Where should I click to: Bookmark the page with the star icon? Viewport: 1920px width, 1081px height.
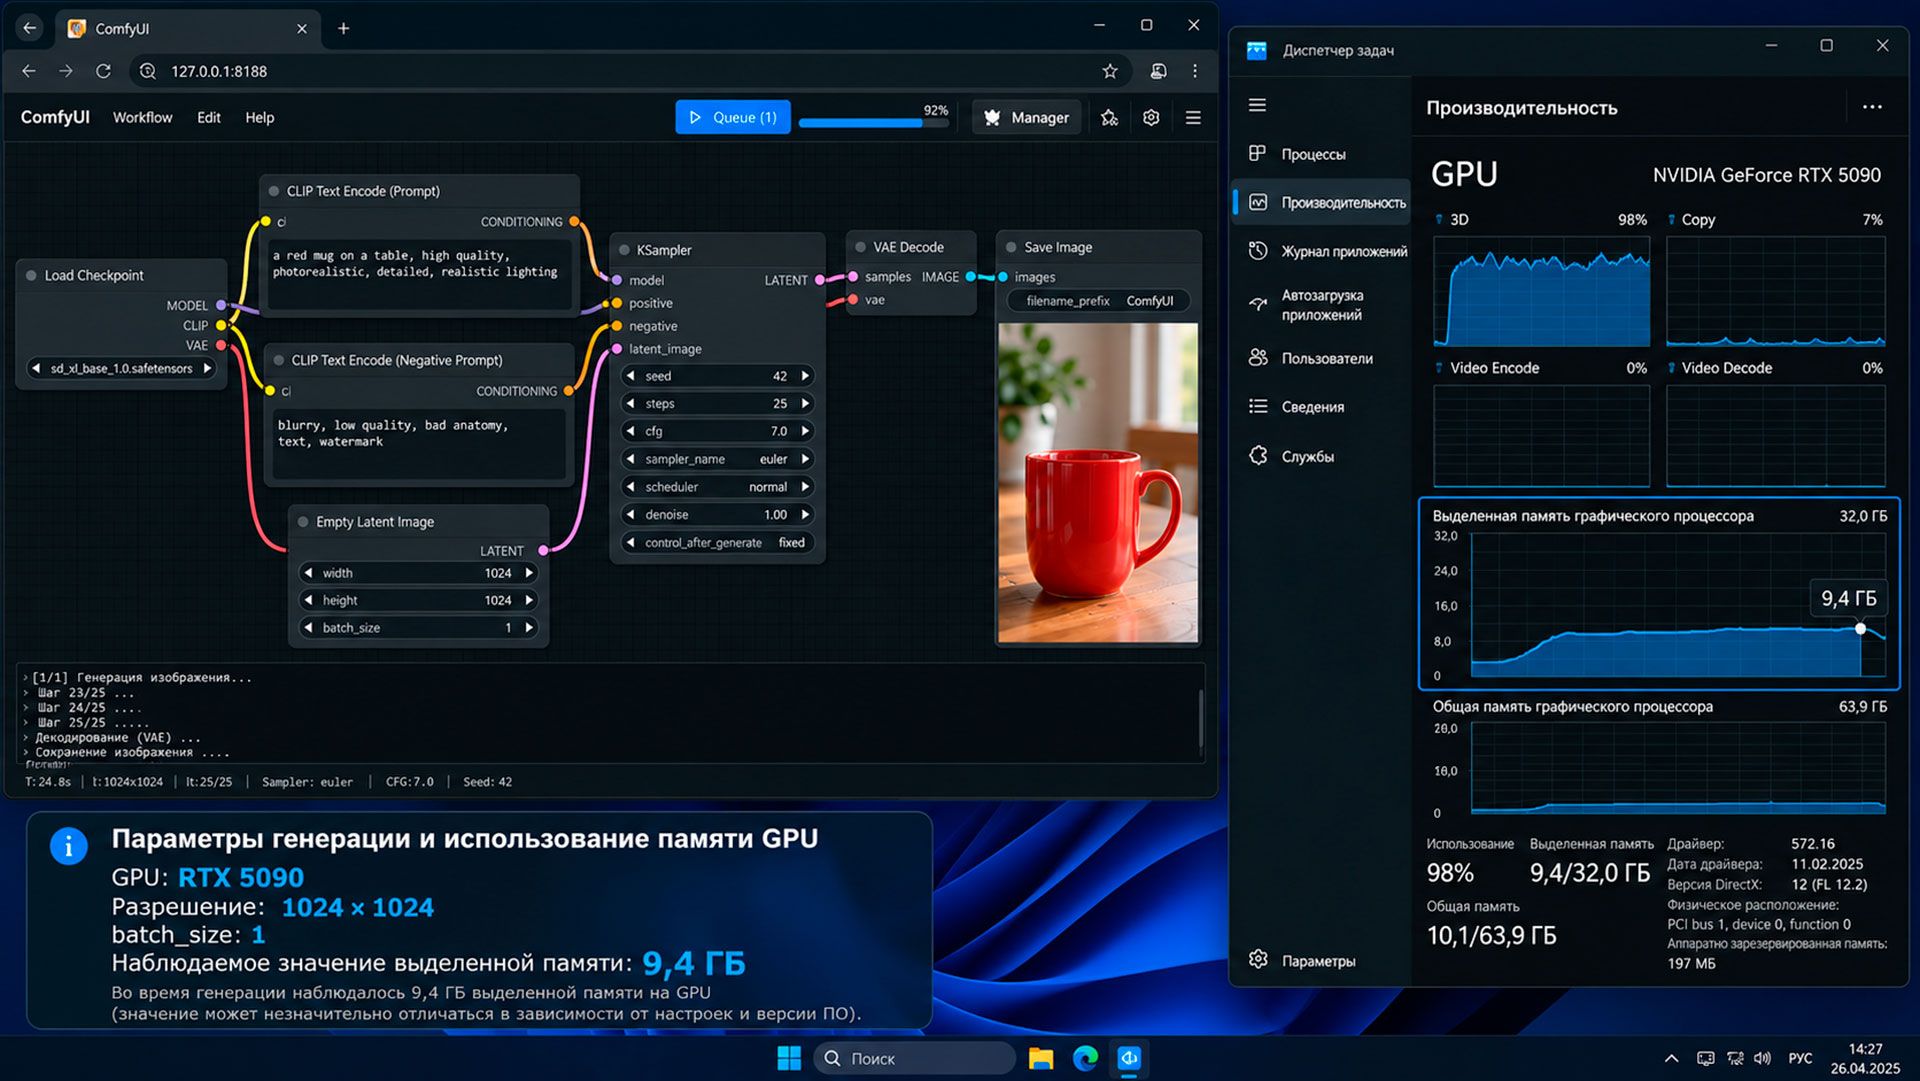pos(1110,71)
